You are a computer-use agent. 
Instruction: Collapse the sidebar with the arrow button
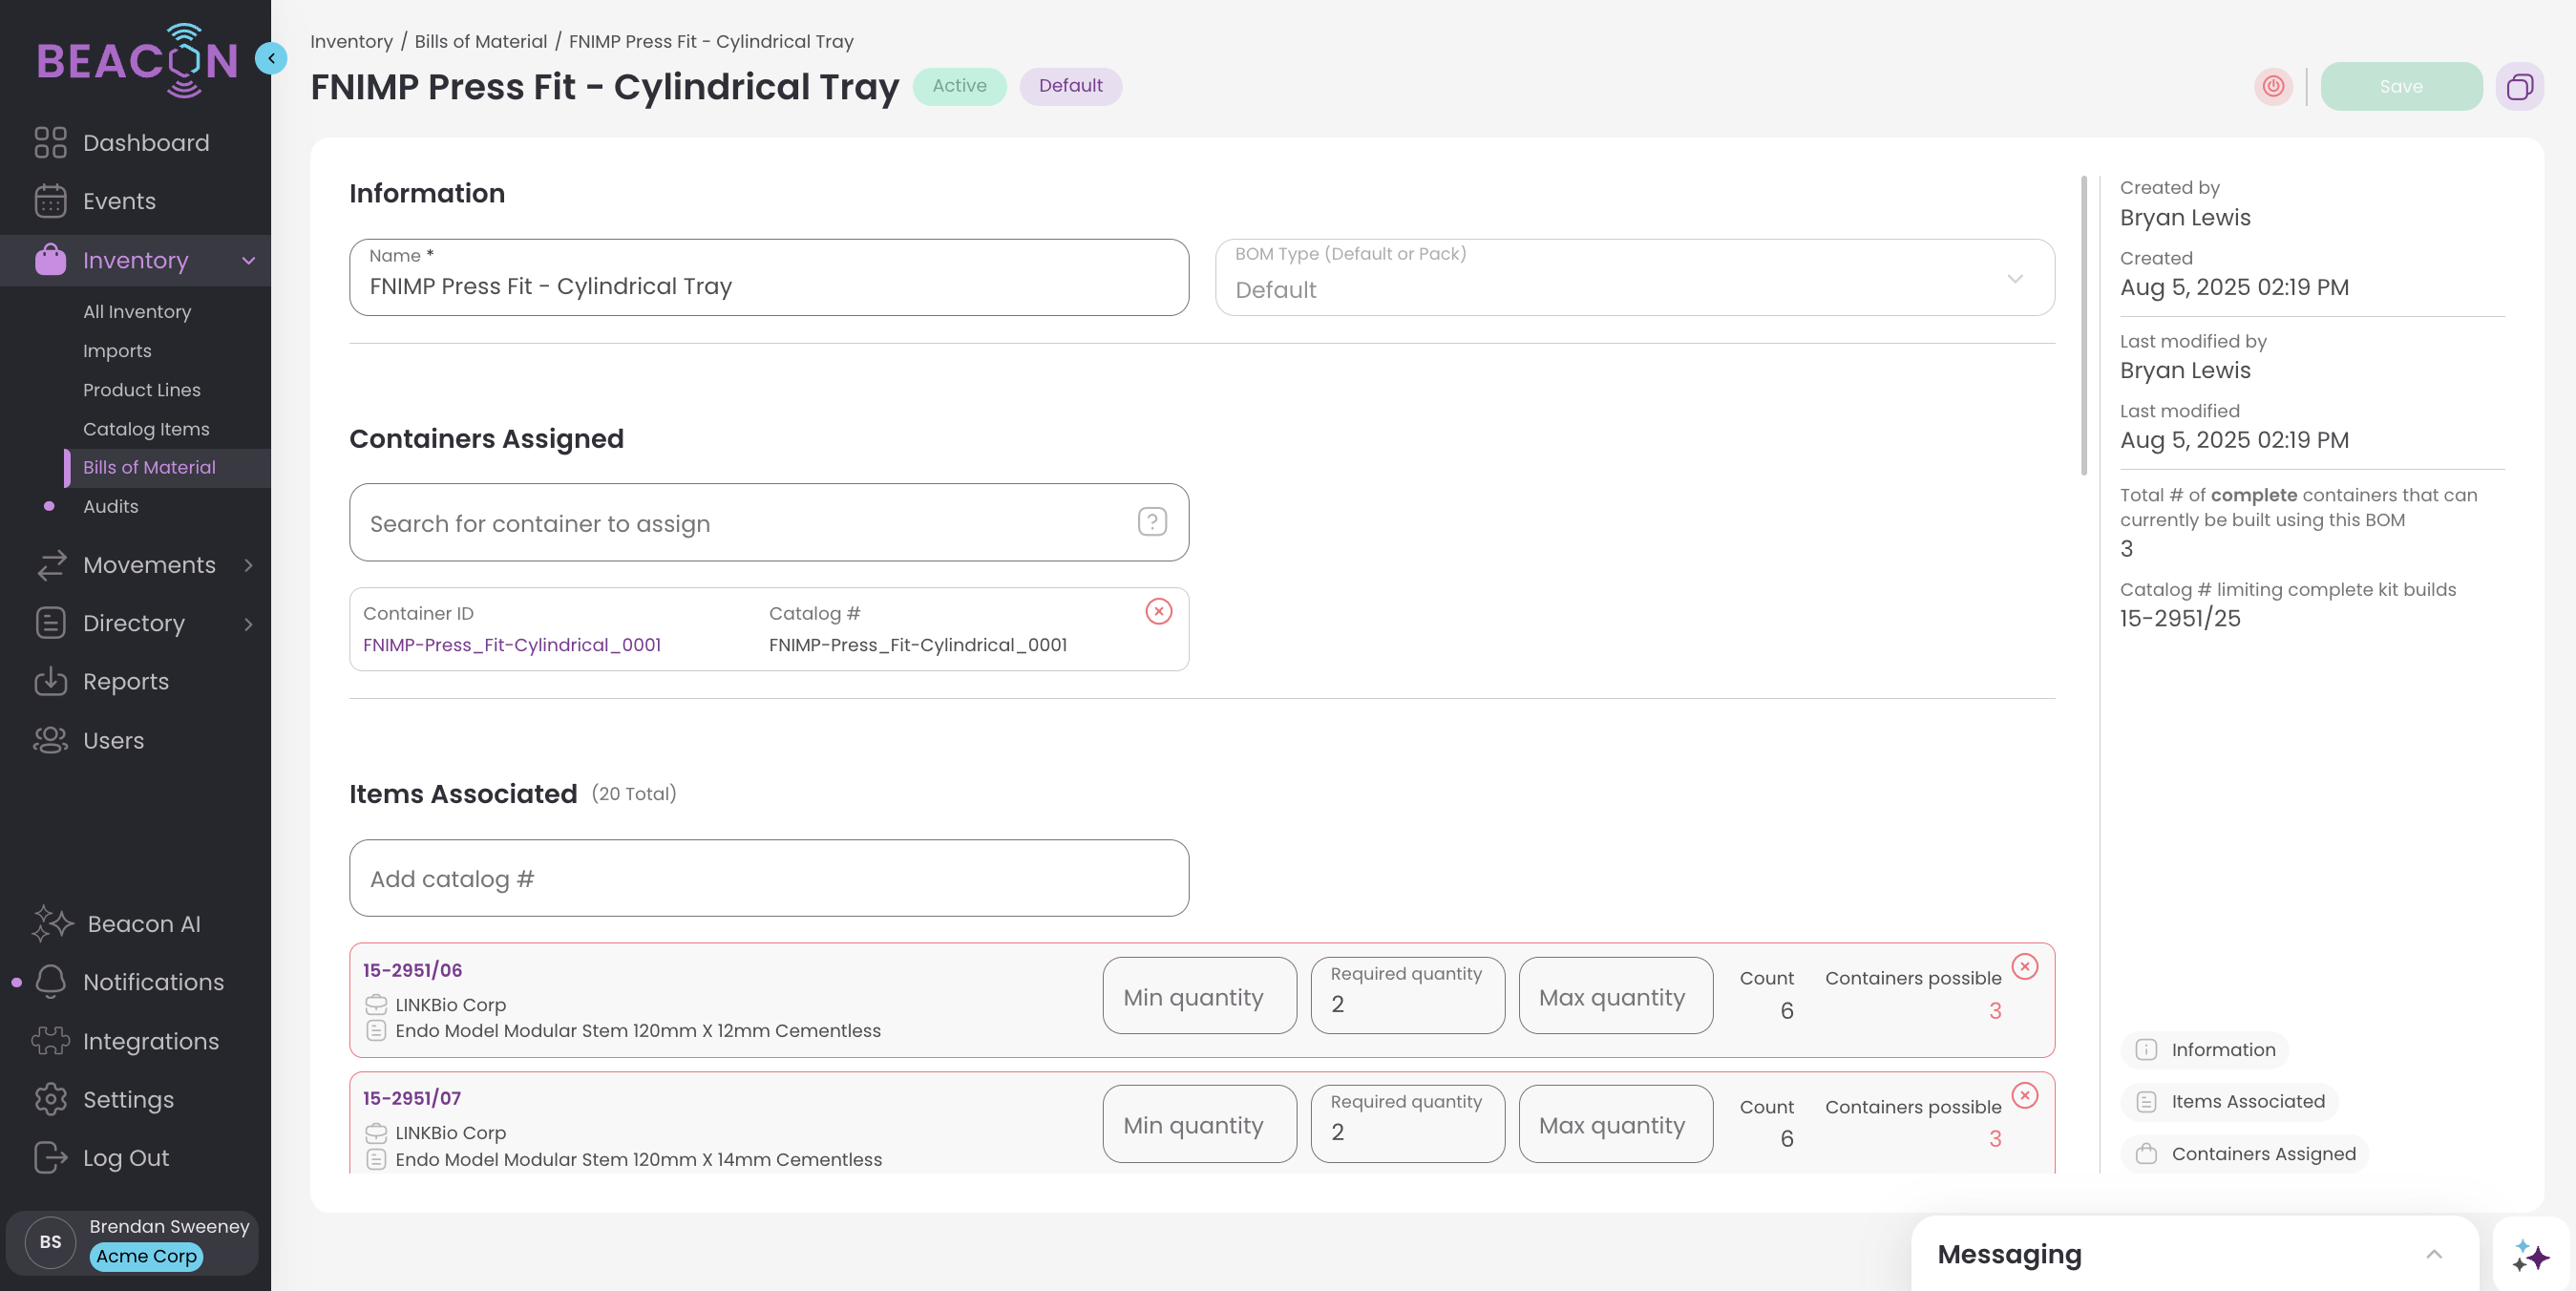(x=271, y=58)
